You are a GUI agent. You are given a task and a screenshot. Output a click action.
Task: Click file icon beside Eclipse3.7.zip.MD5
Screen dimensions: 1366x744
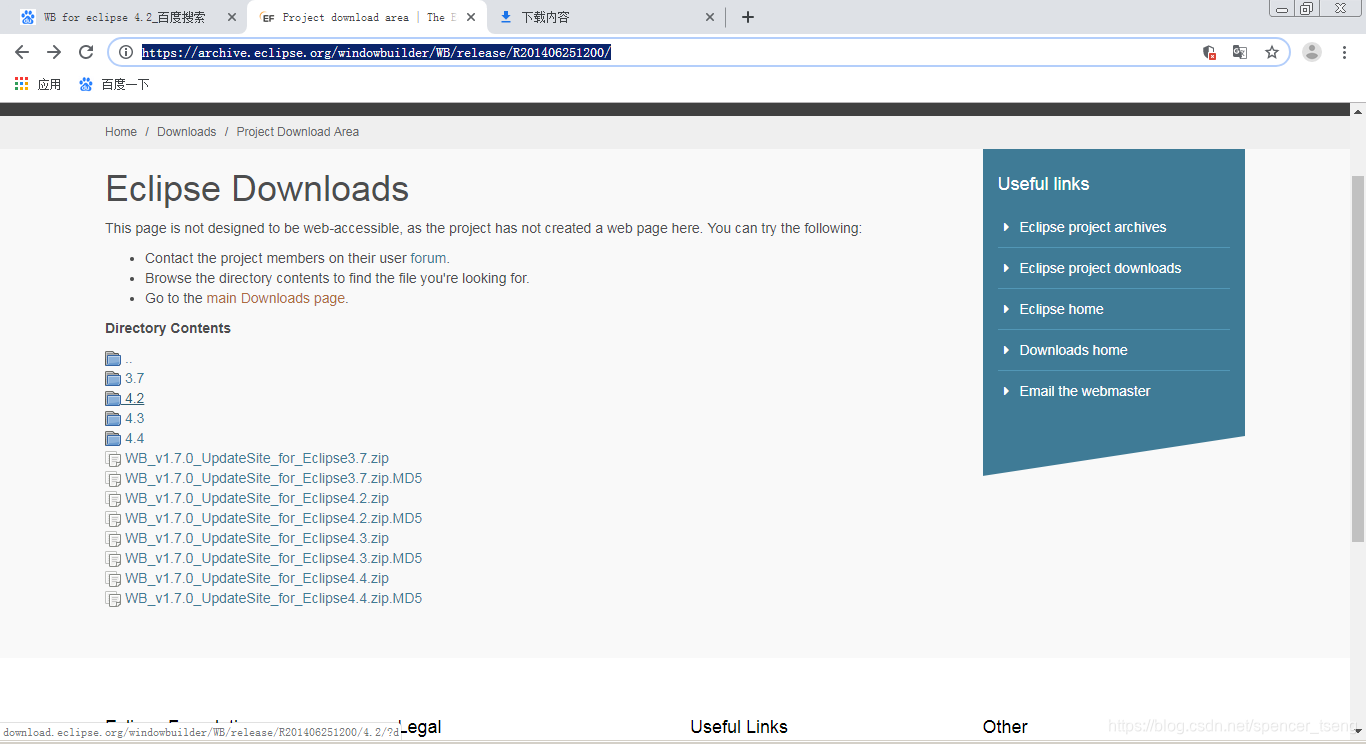113,479
